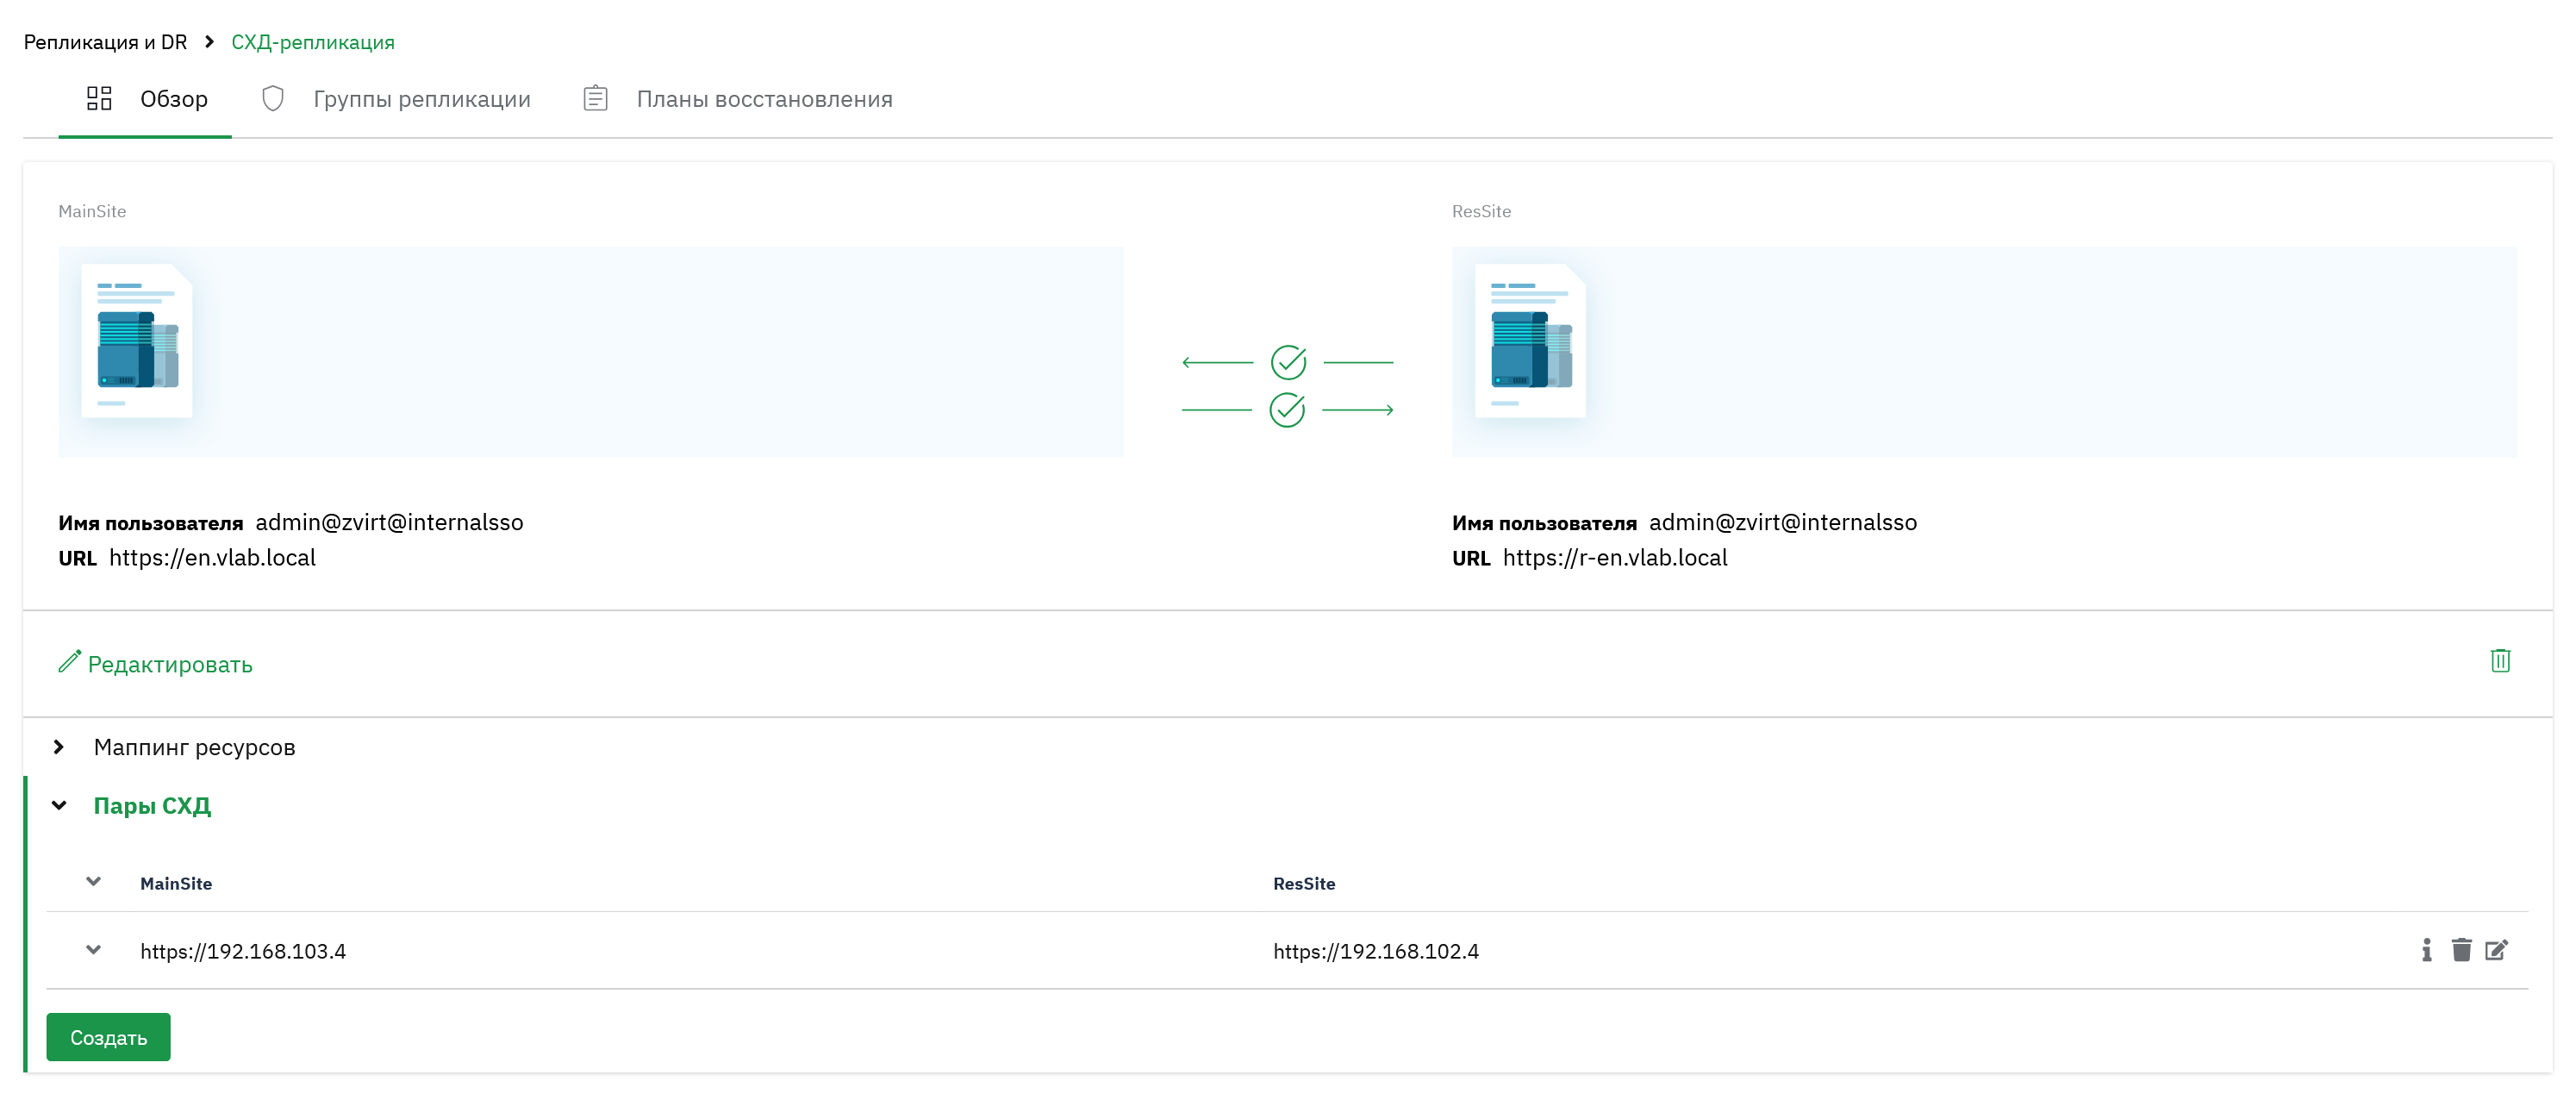Click the right-pointing replication arrow

[1358, 410]
